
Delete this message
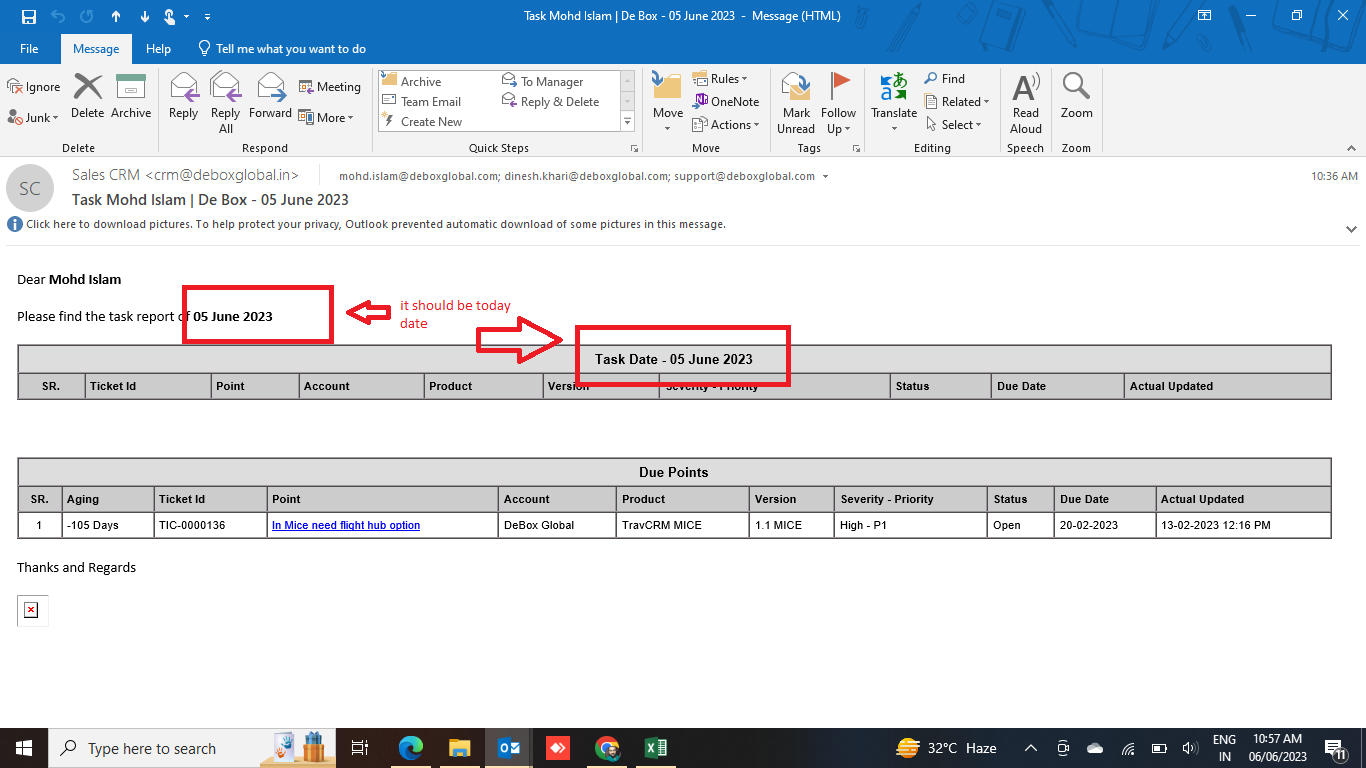(x=88, y=96)
